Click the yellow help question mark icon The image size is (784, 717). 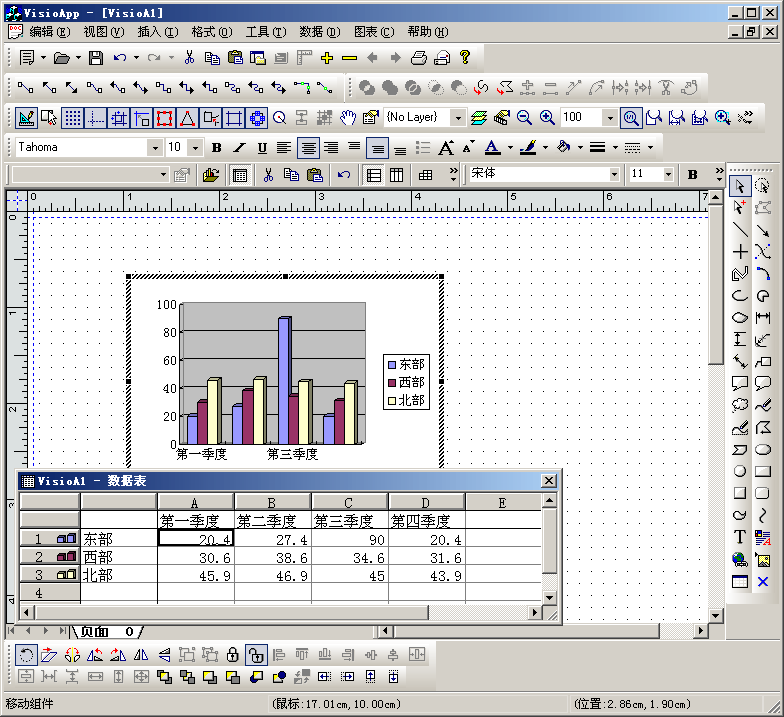464,58
